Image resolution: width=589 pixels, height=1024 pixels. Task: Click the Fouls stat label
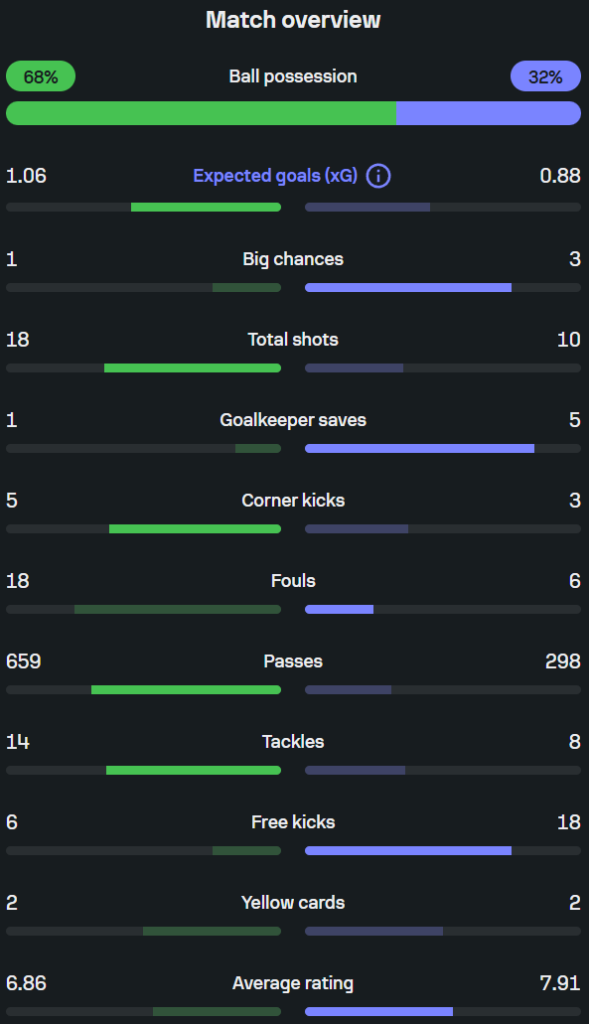tap(293, 581)
